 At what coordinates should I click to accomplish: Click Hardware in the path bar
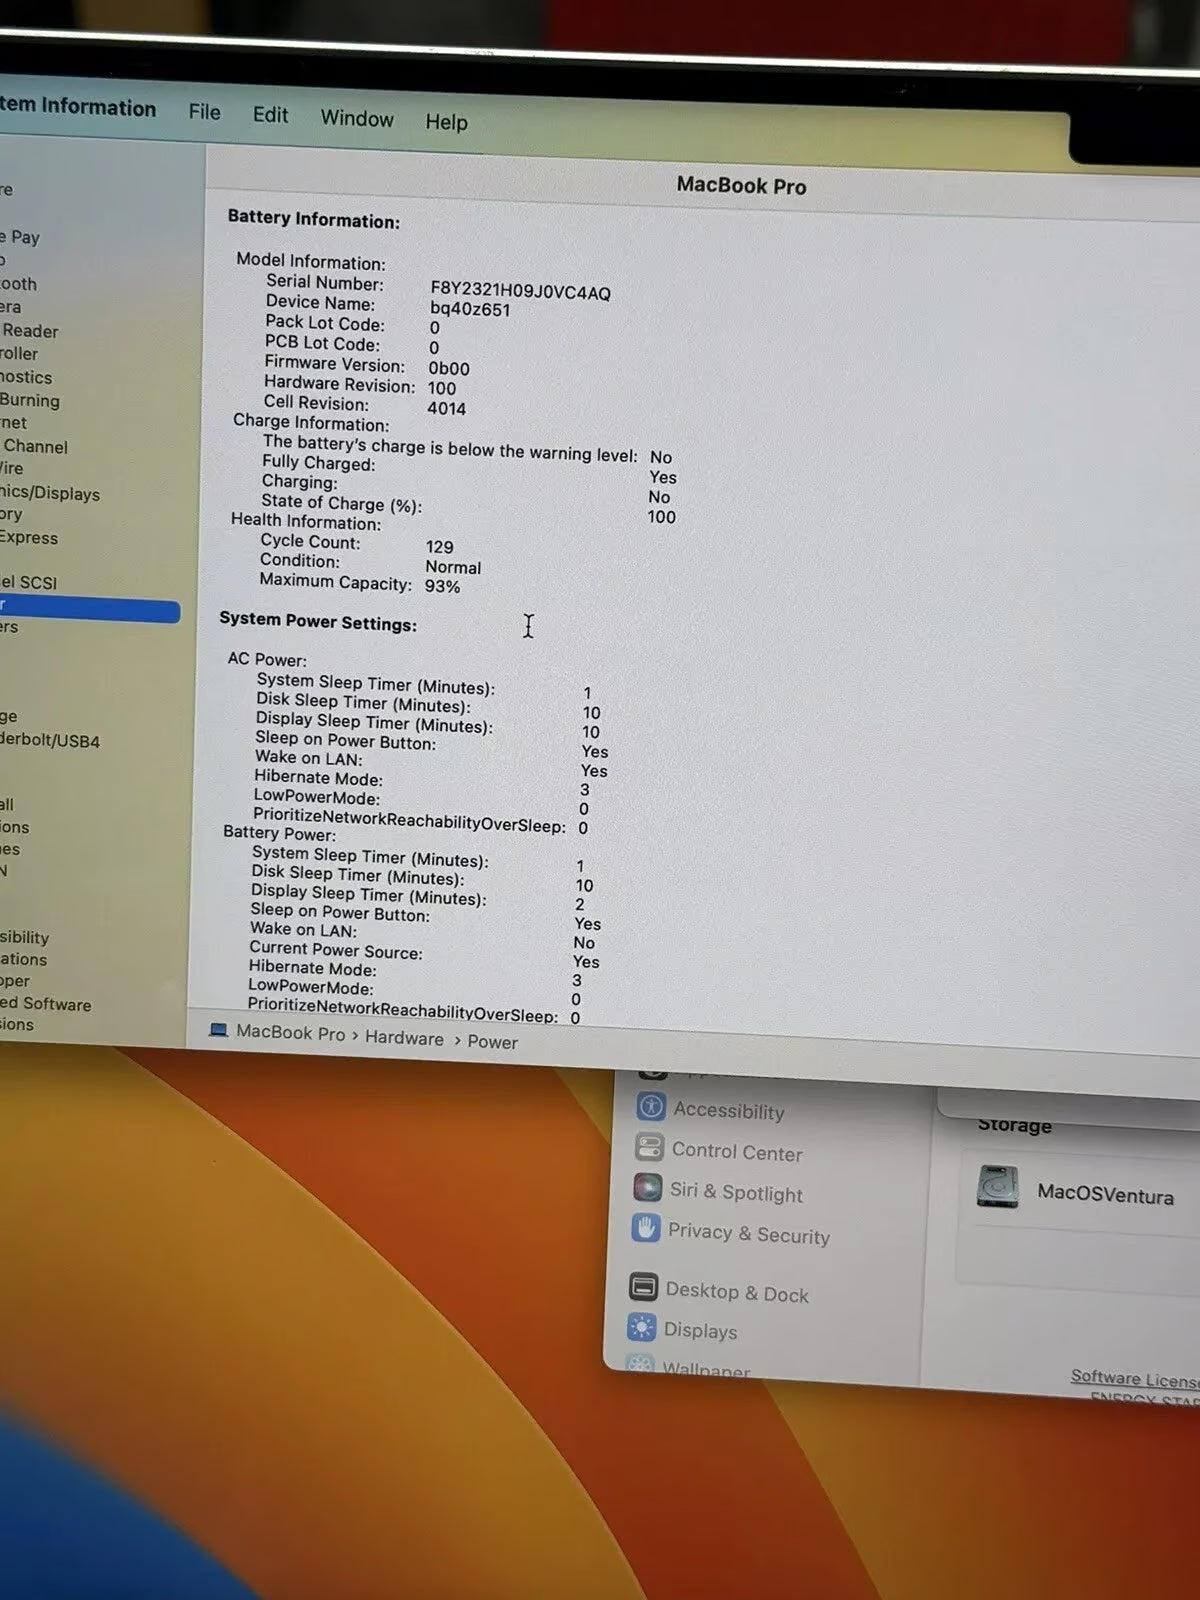tap(404, 1038)
